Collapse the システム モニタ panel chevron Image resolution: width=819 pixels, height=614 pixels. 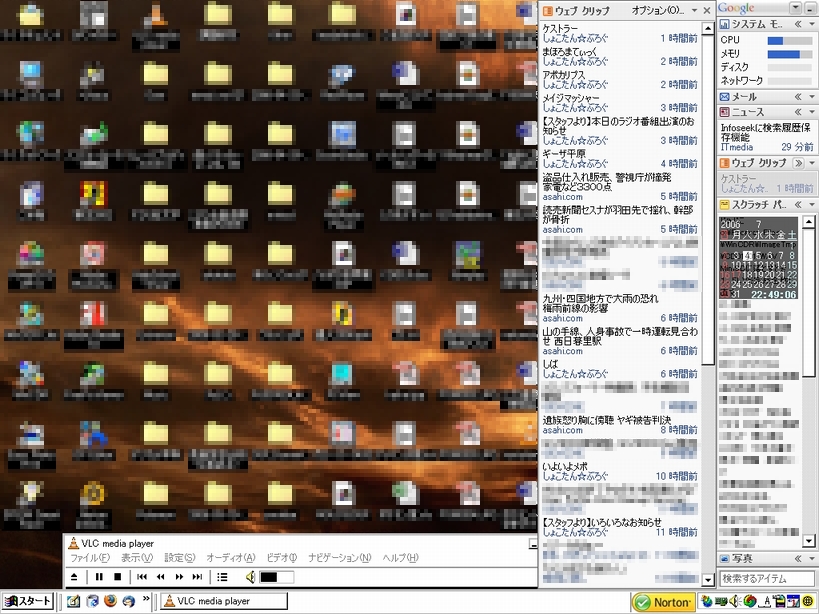pos(798,24)
